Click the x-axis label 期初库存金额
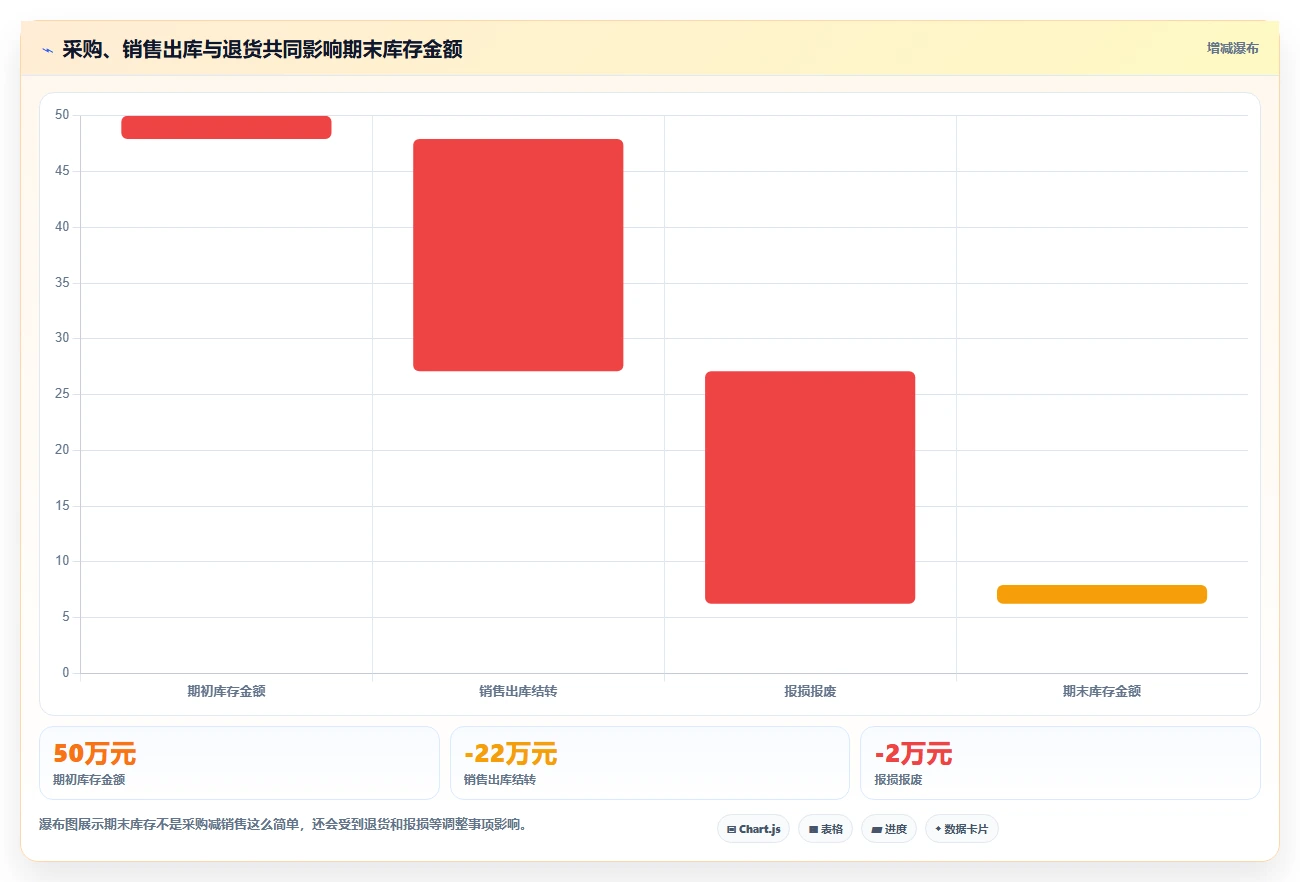 point(226,691)
